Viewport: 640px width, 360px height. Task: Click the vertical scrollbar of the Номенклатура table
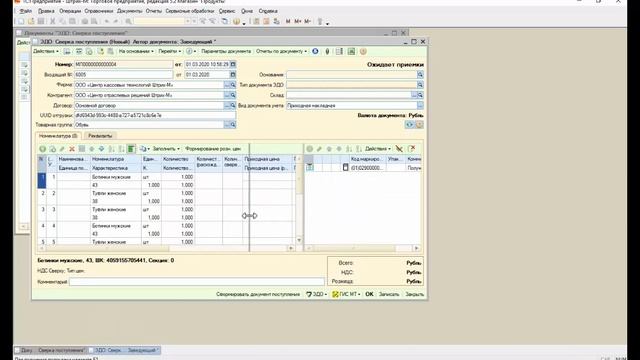click(x=299, y=200)
